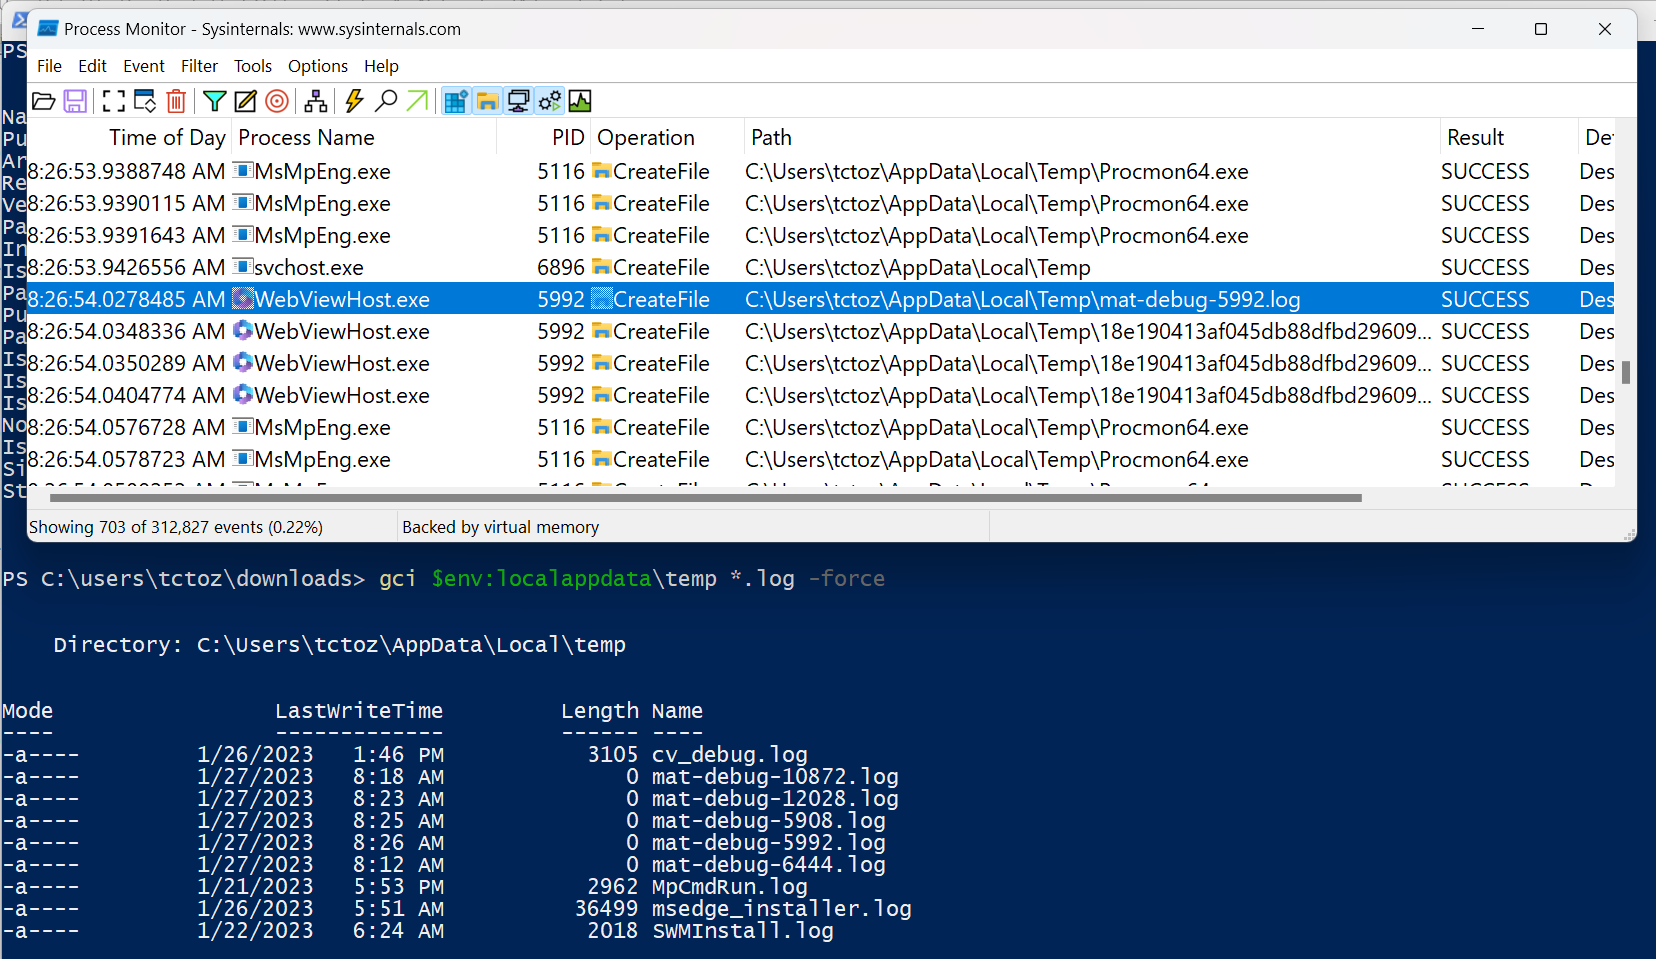Click the 'Showing 703 of 312,827 events' status text
Viewport: 1656px width, 959px height.
[x=176, y=527]
